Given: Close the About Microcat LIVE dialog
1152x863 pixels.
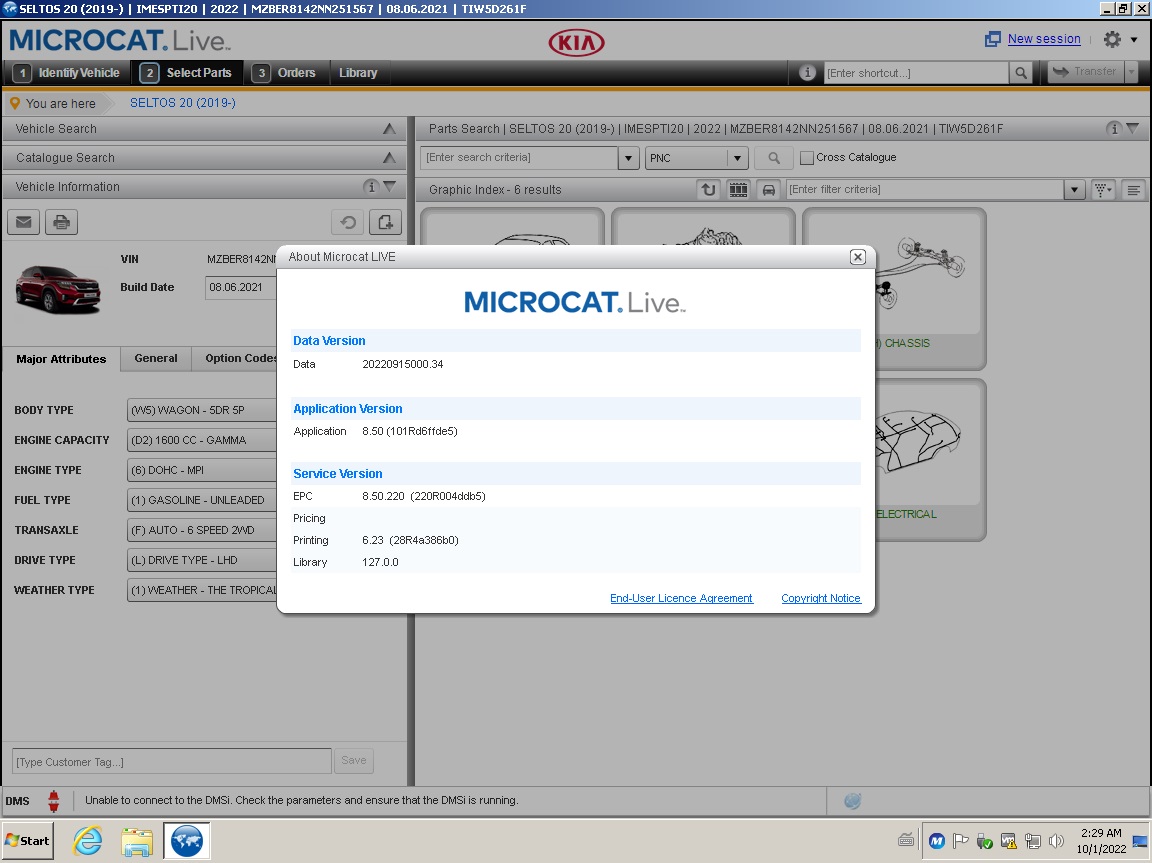Looking at the screenshot, I should pos(857,257).
